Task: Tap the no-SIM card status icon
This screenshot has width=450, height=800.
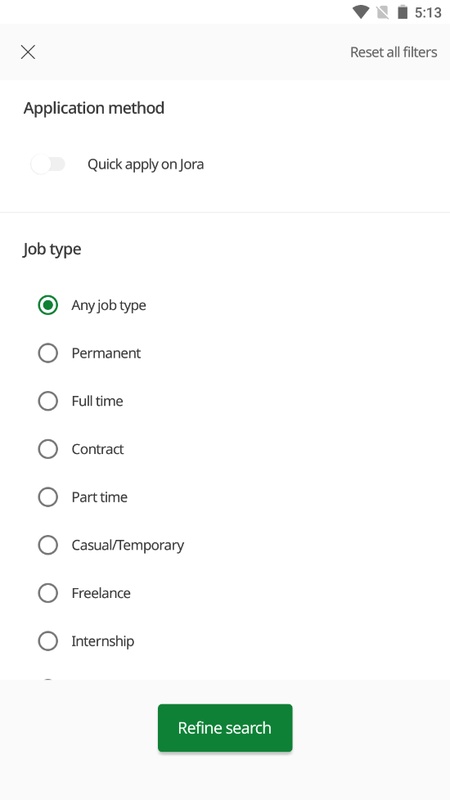Action: pyautogui.click(x=383, y=12)
